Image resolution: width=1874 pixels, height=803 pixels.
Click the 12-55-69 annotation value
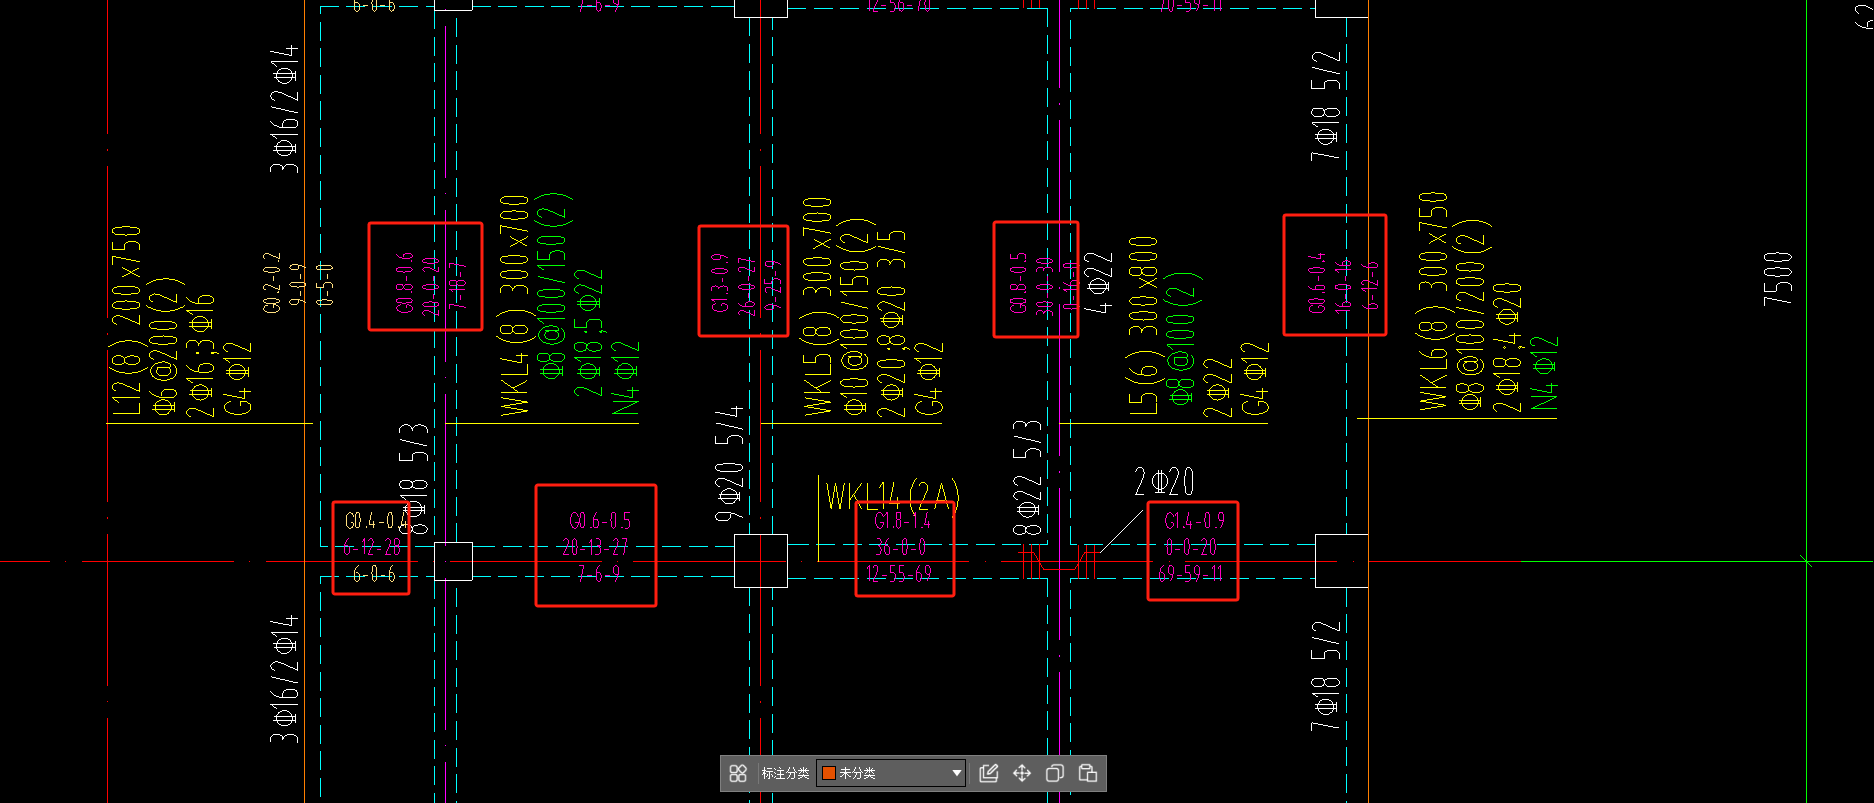pyautogui.click(x=899, y=574)
